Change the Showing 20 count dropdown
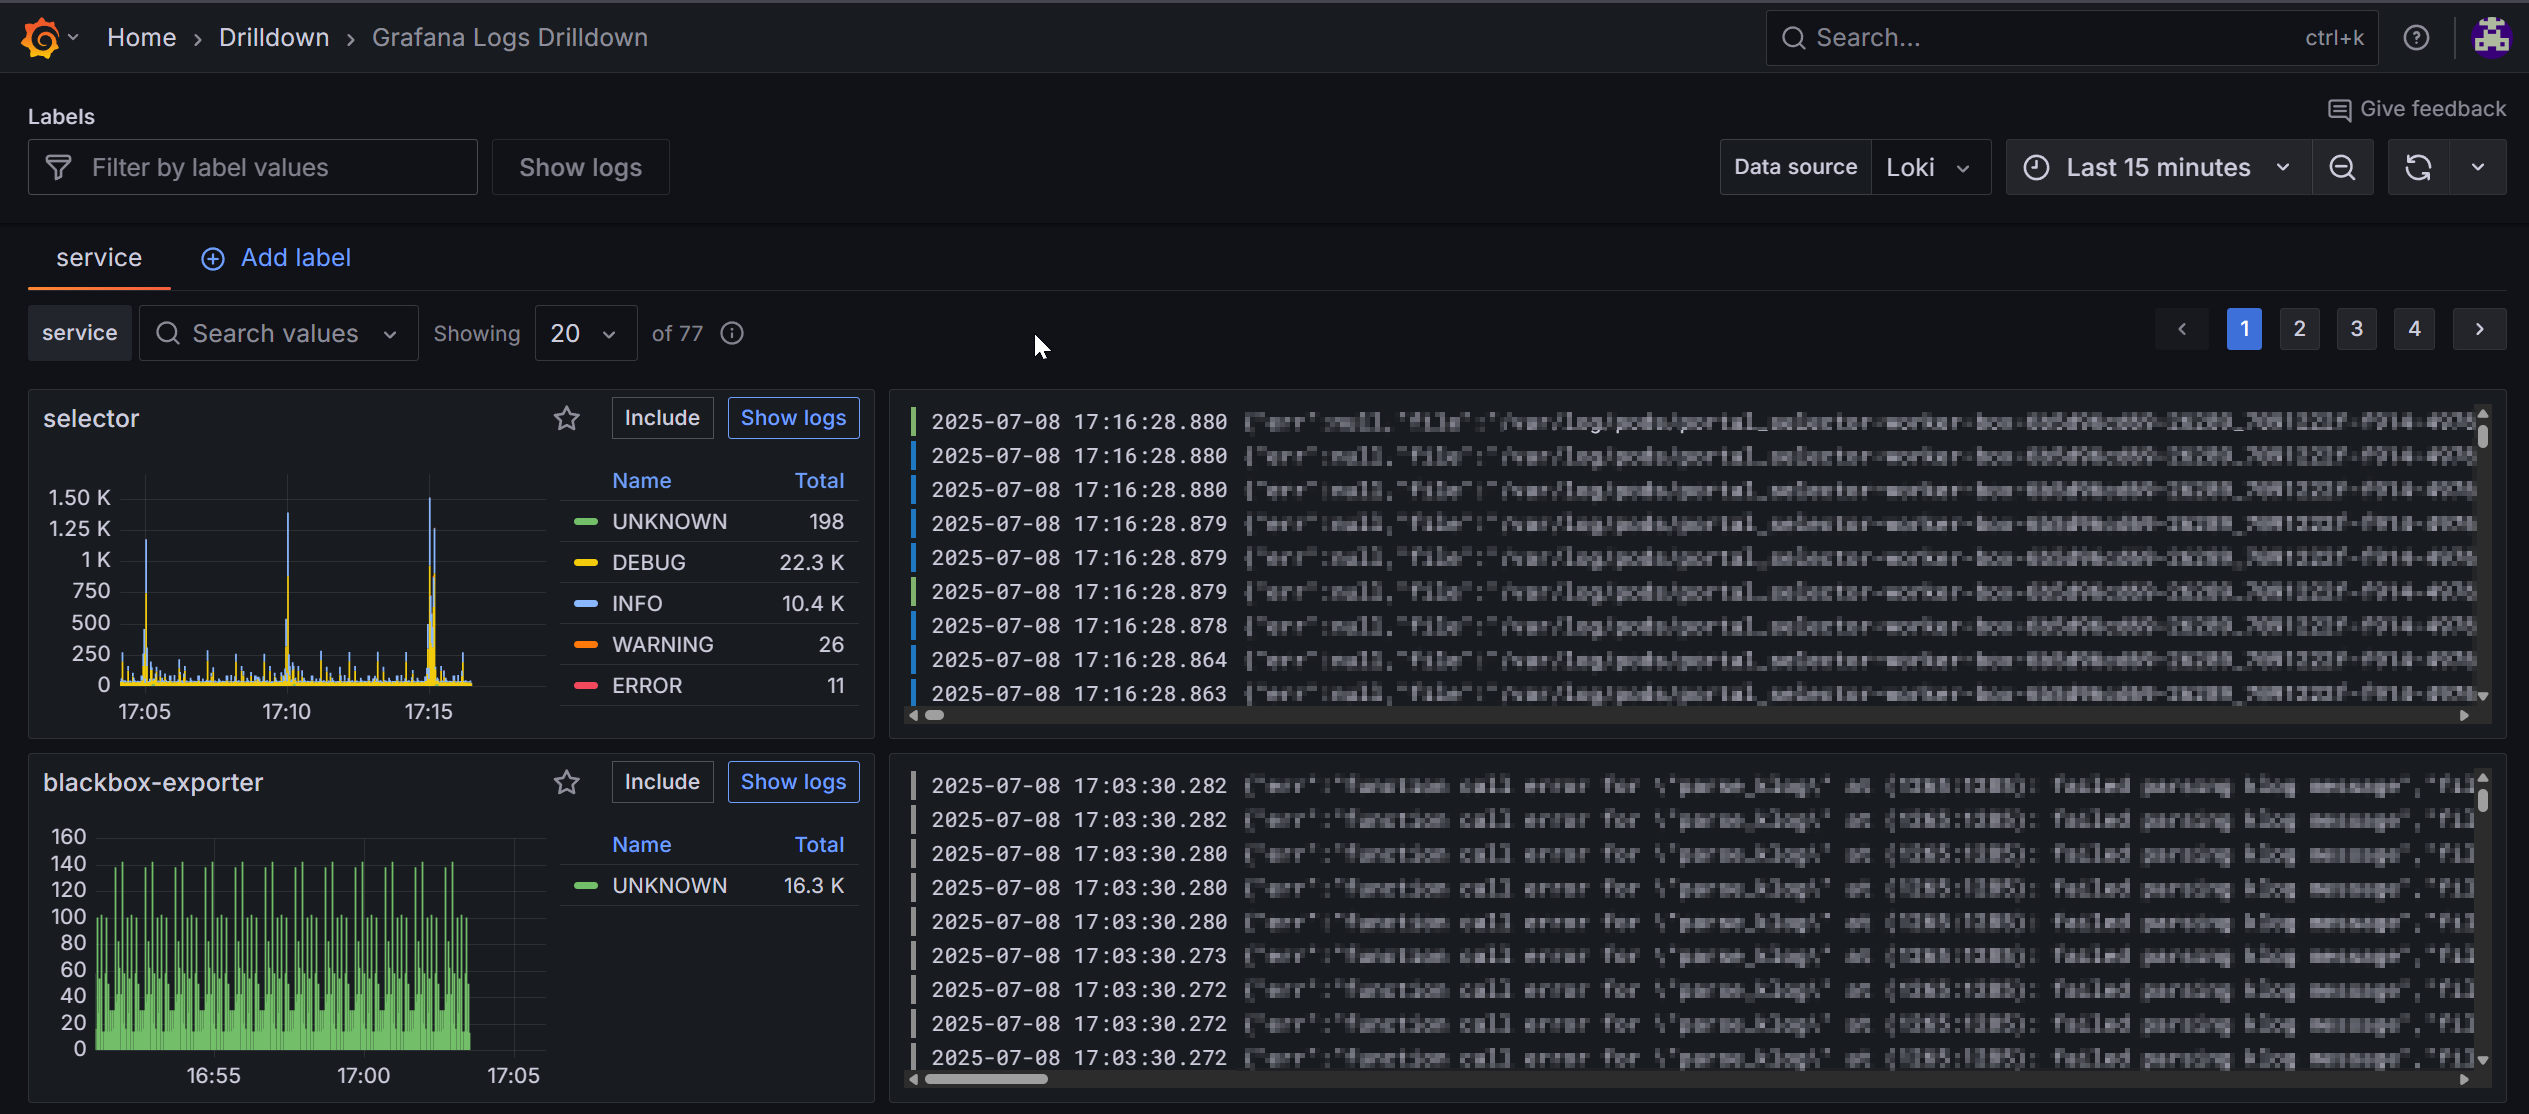 point(585,333)
